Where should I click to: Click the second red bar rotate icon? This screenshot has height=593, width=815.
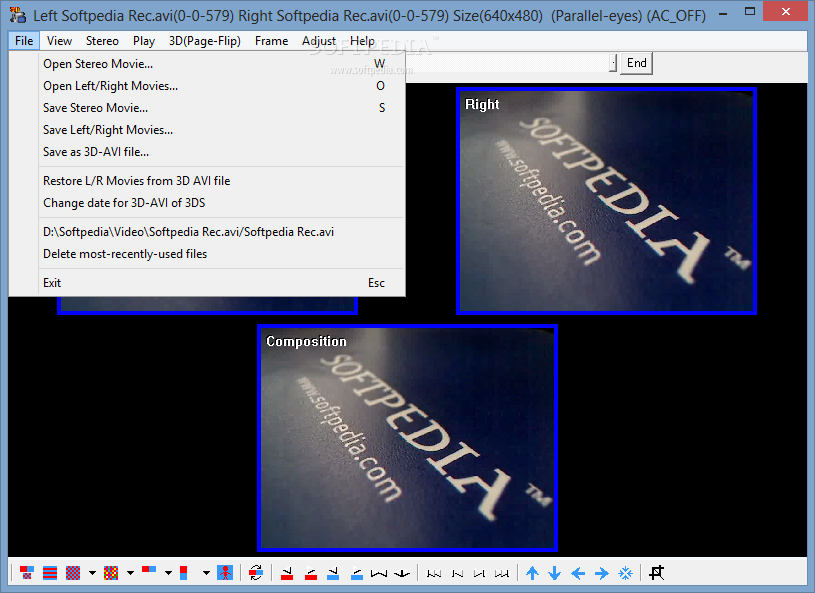311,573
